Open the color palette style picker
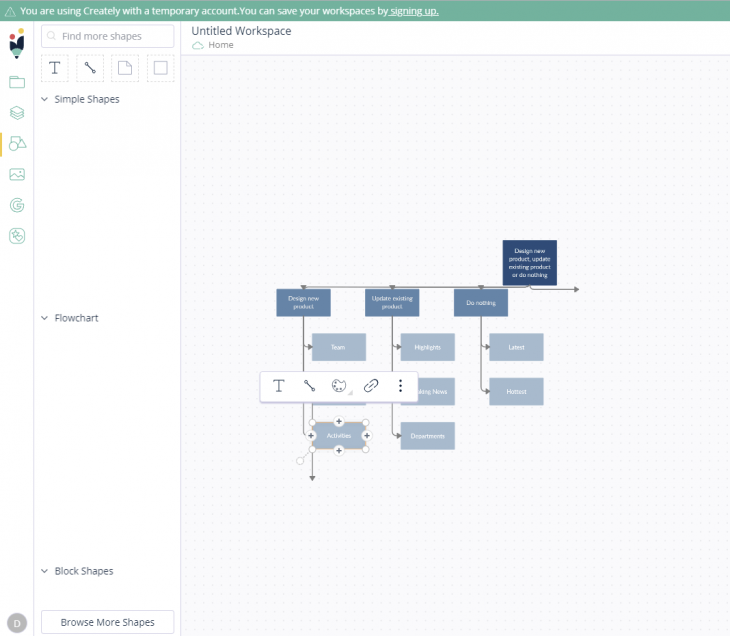 point(339,386)
